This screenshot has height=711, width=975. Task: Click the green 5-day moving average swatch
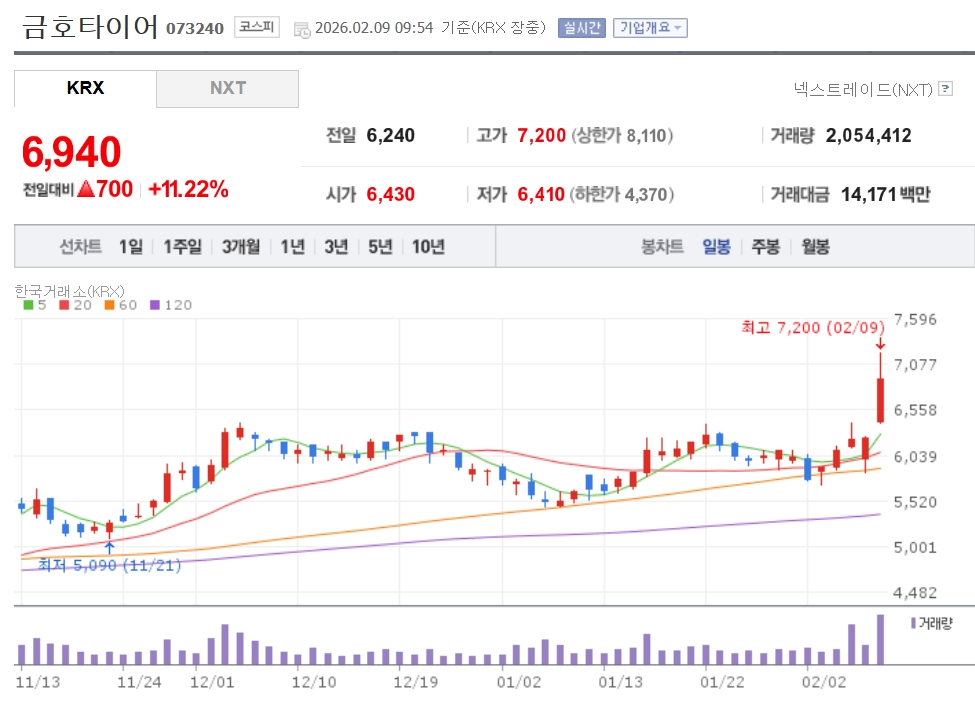coord(28,305)
